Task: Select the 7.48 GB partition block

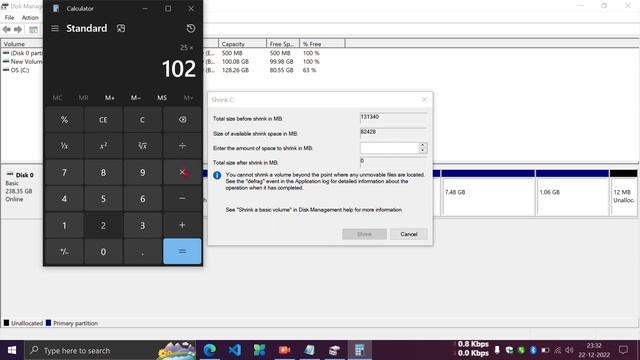Action: pyautogui.click(x=488, y=193)
